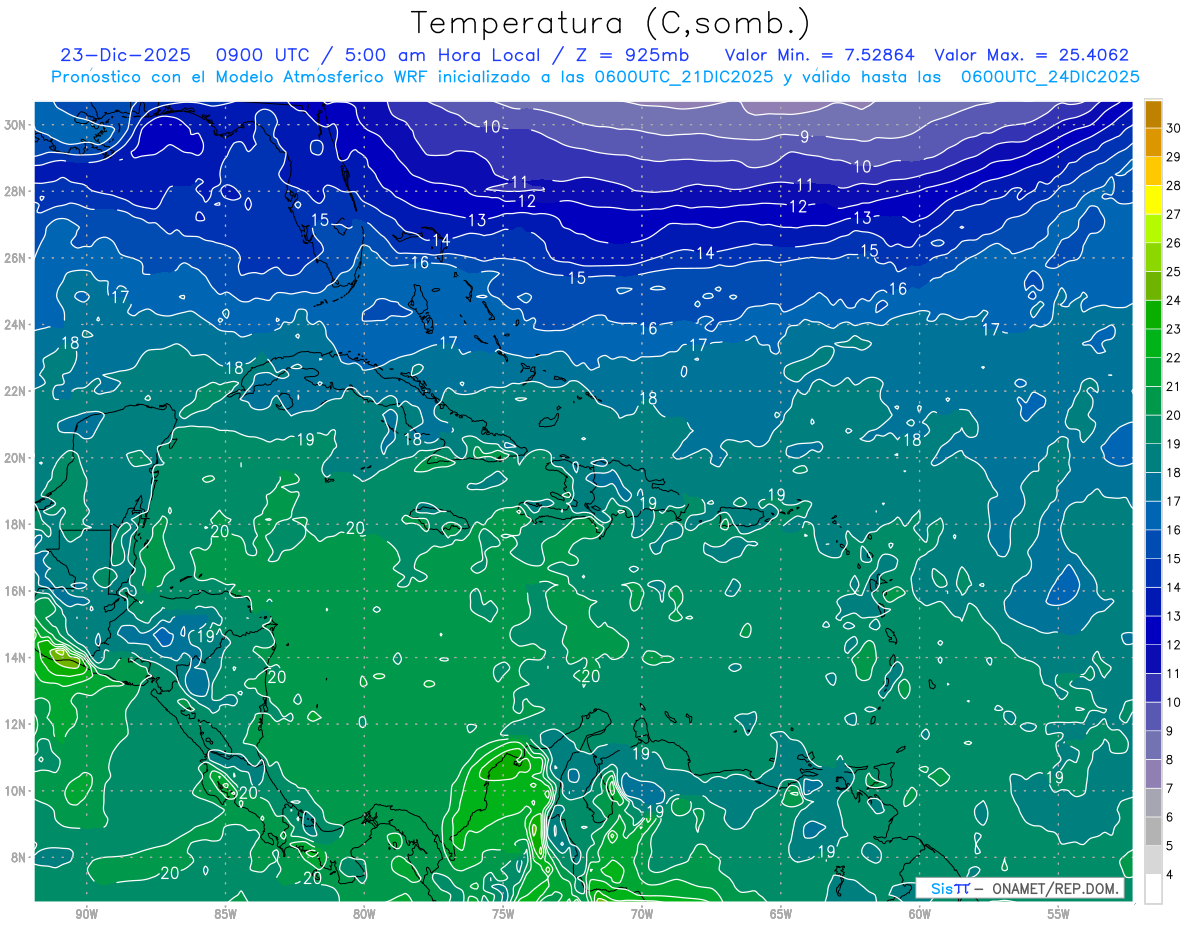
Task: Click the "28N" latitude axis label
Action: (17, 191)
